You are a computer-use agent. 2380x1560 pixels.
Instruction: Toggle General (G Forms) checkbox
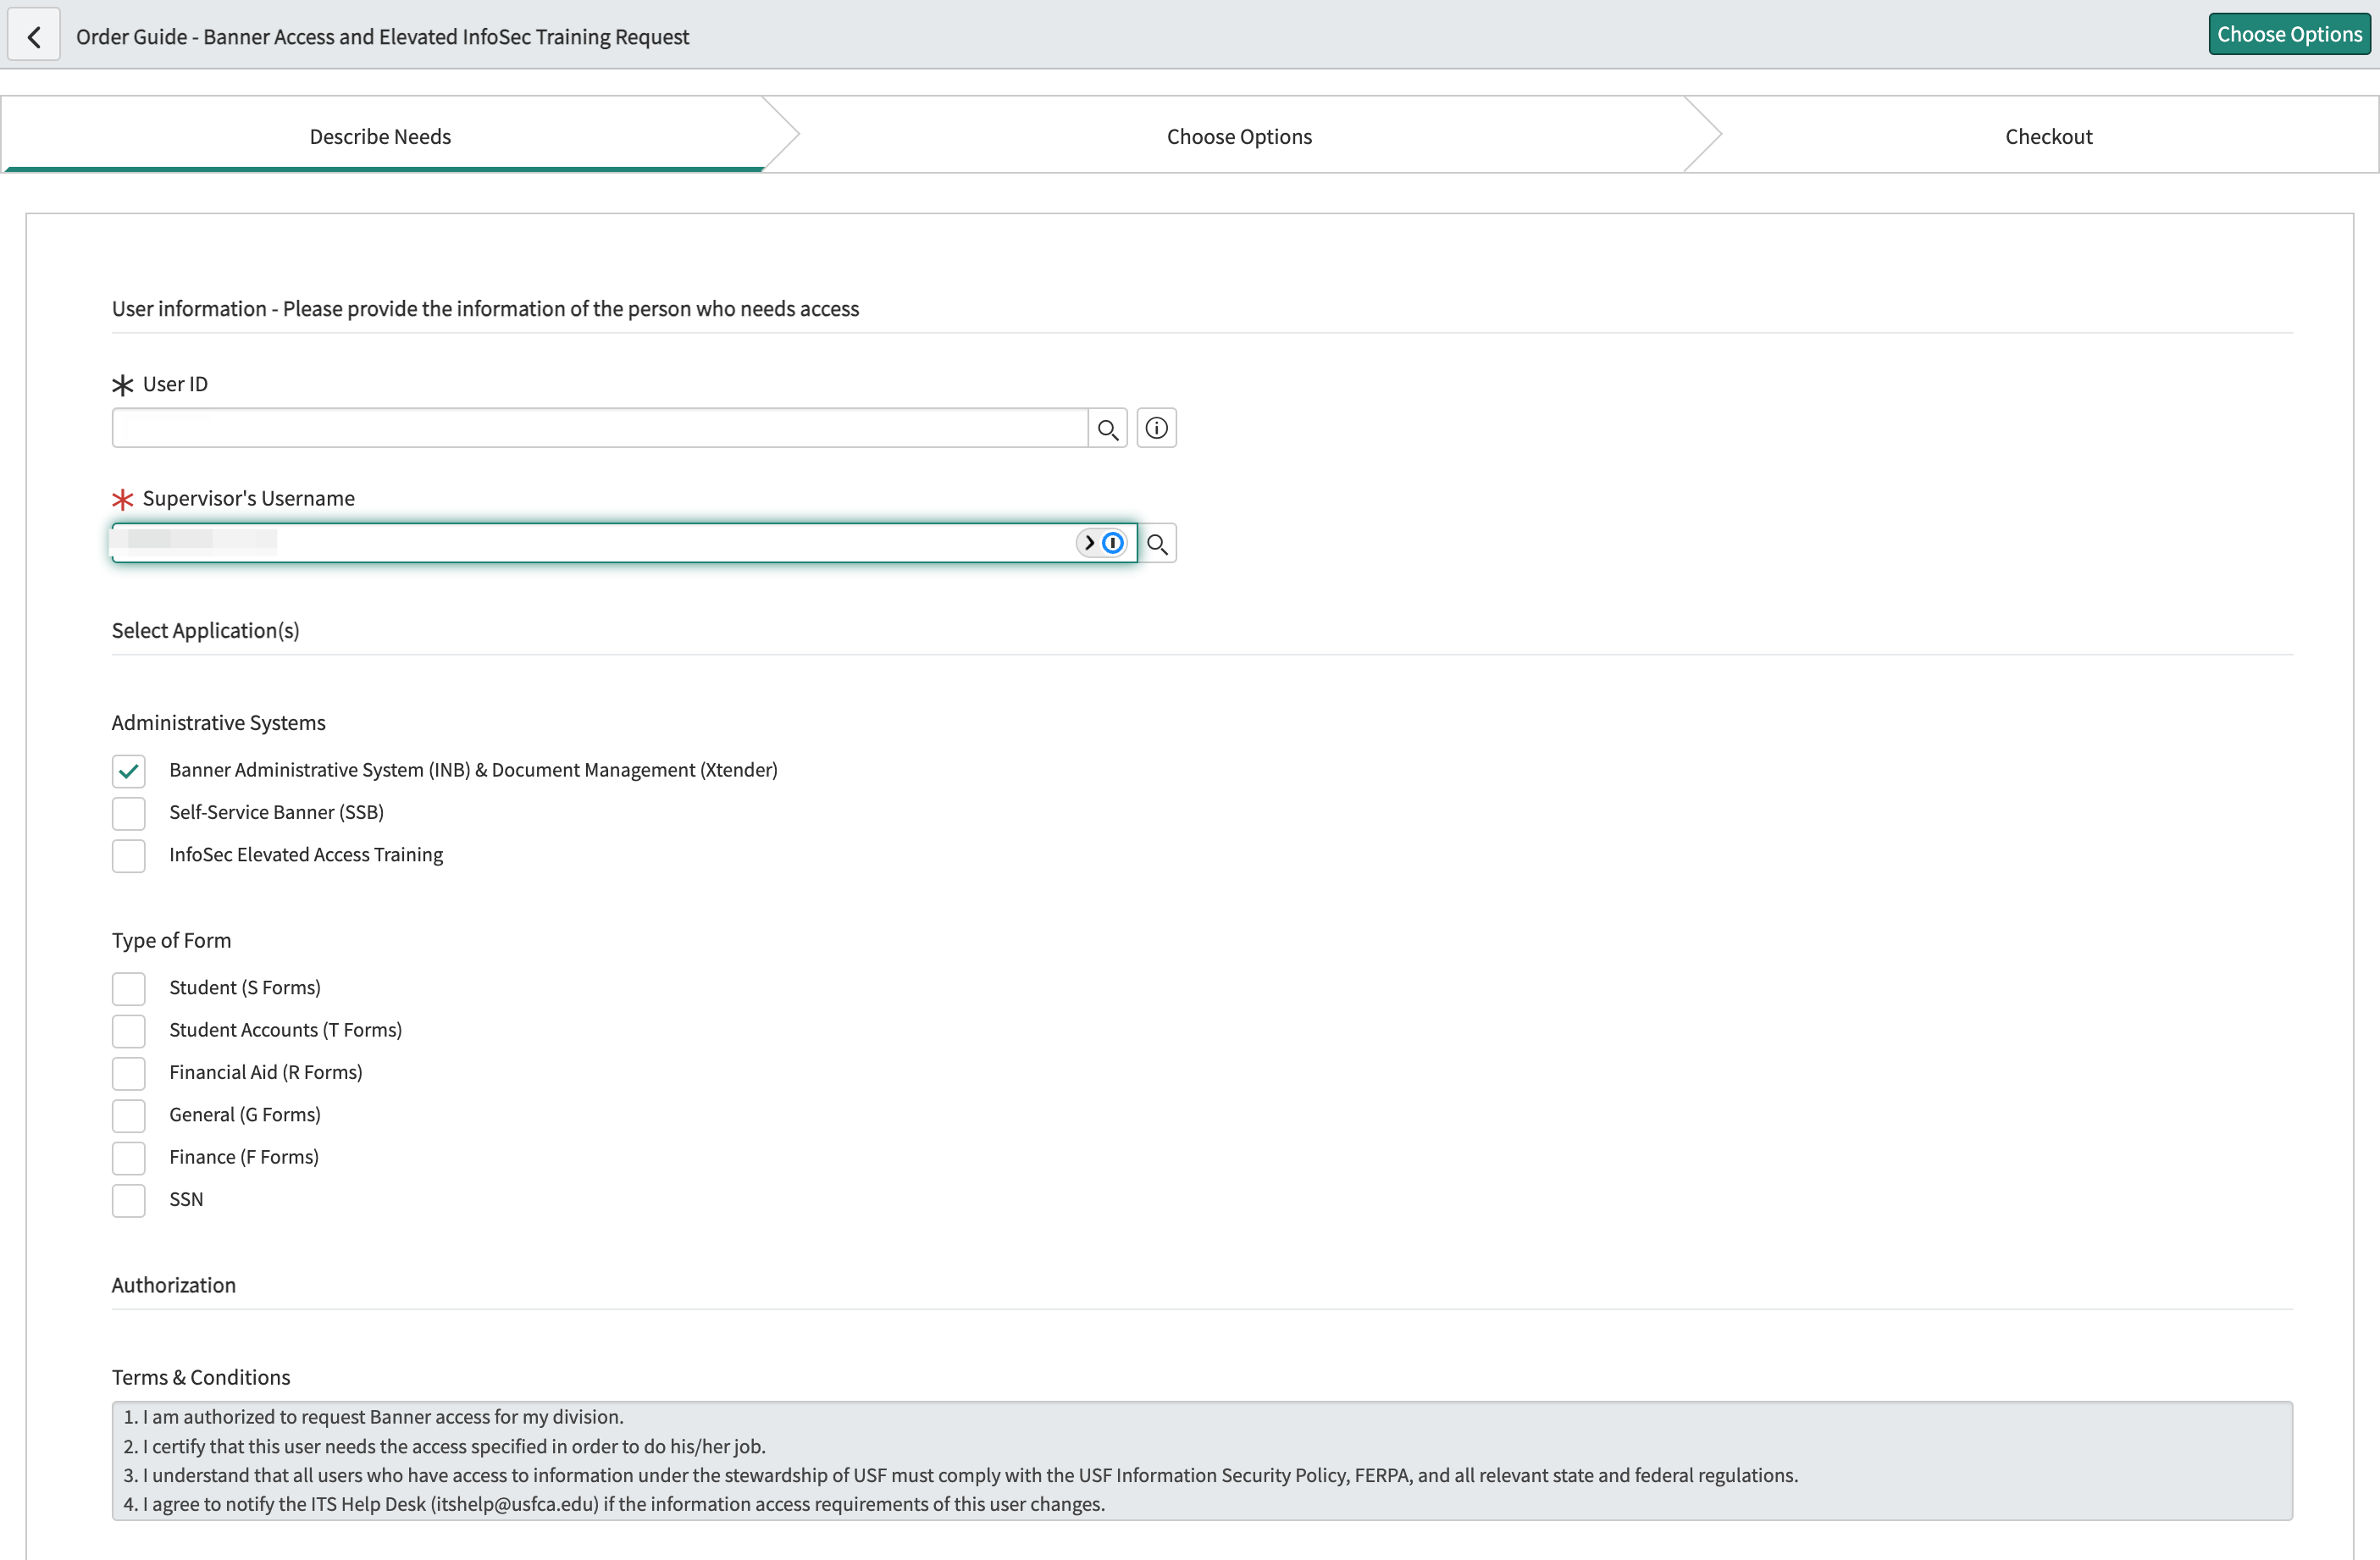click(129, 1116)
